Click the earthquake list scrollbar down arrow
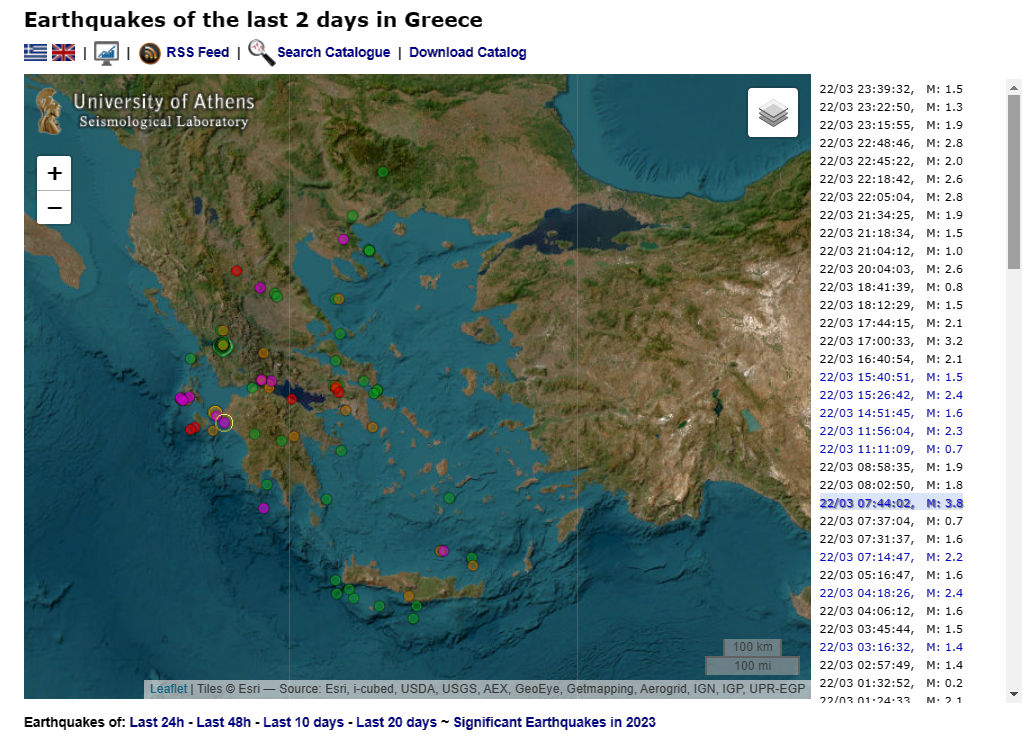The width and height of the screenshot is (1022, 738). pos(1014,693)
